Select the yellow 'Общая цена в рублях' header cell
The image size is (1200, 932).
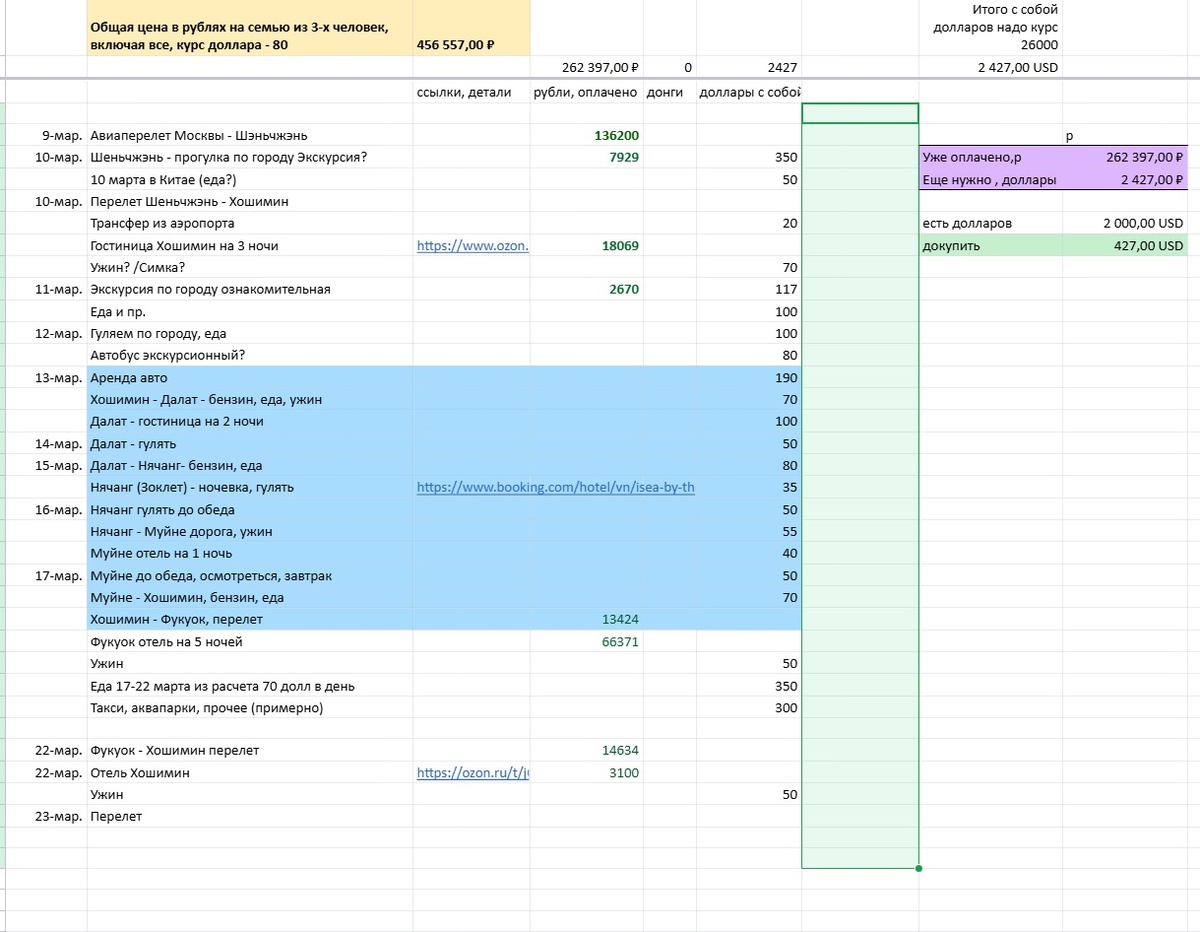click(x=250, y=28)
